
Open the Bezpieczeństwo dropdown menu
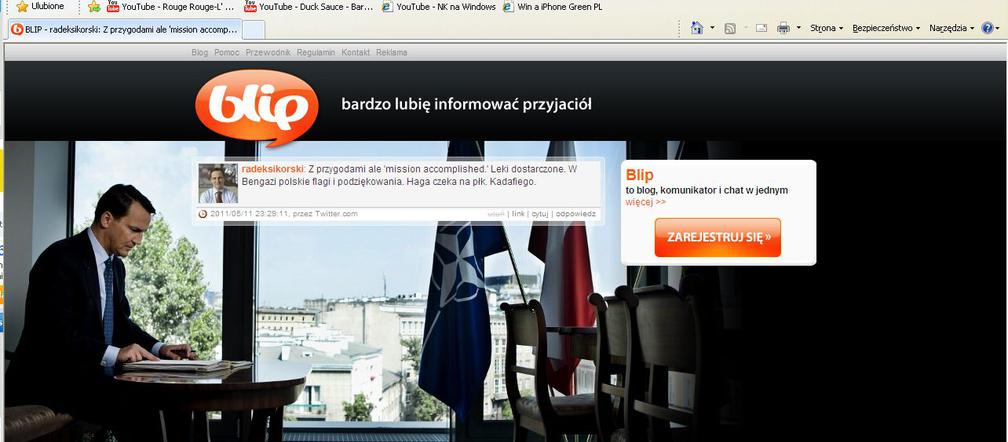coord(886,28)
